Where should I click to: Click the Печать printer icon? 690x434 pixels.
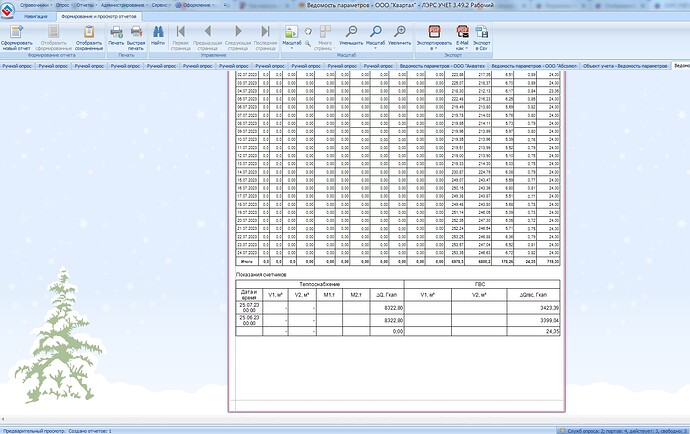point(116,32)
